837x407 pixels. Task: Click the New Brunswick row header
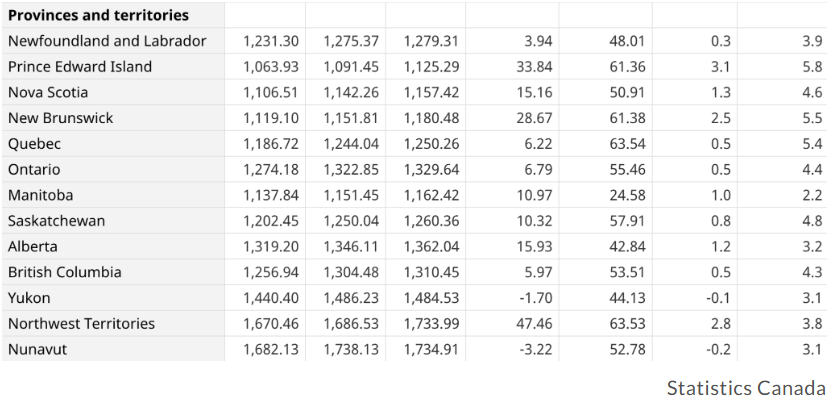[113, 118]
